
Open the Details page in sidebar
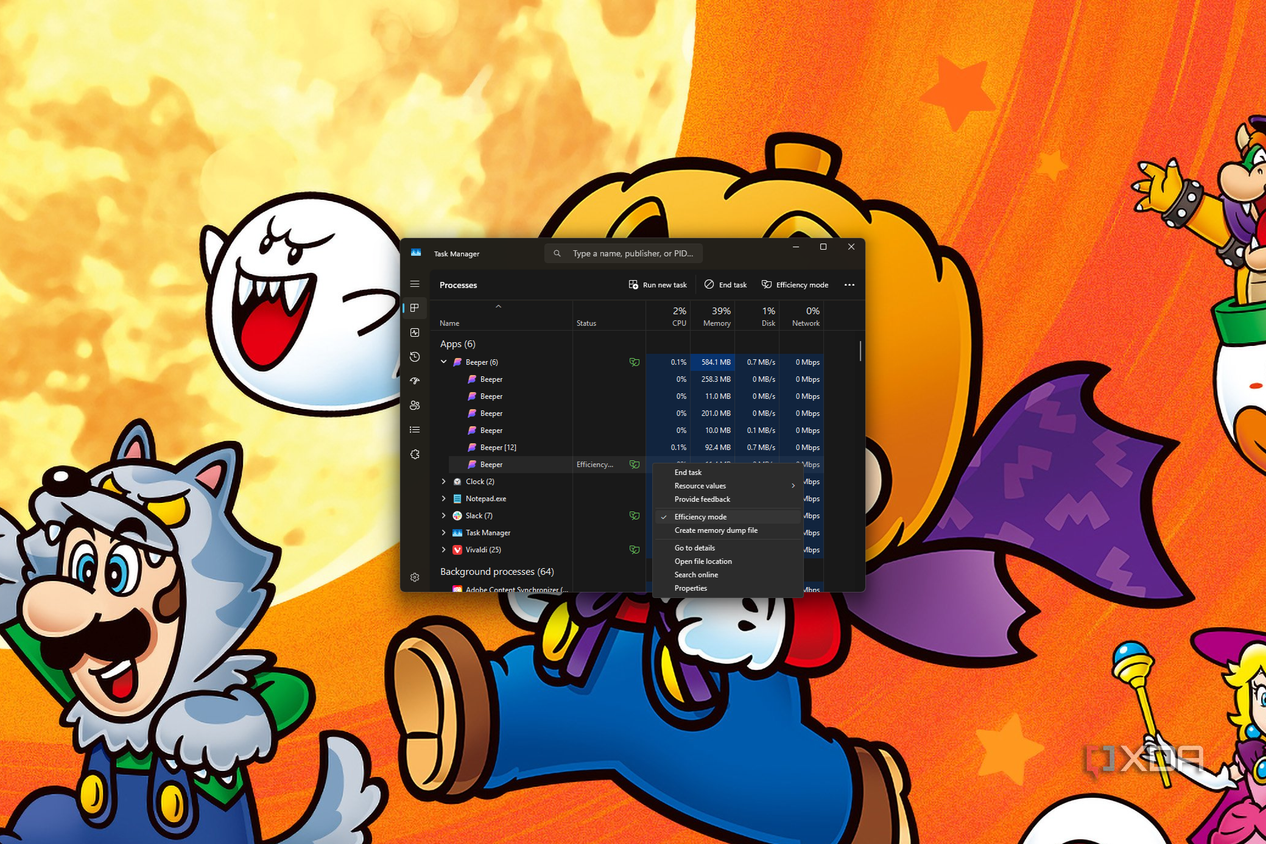pos(415,430)
